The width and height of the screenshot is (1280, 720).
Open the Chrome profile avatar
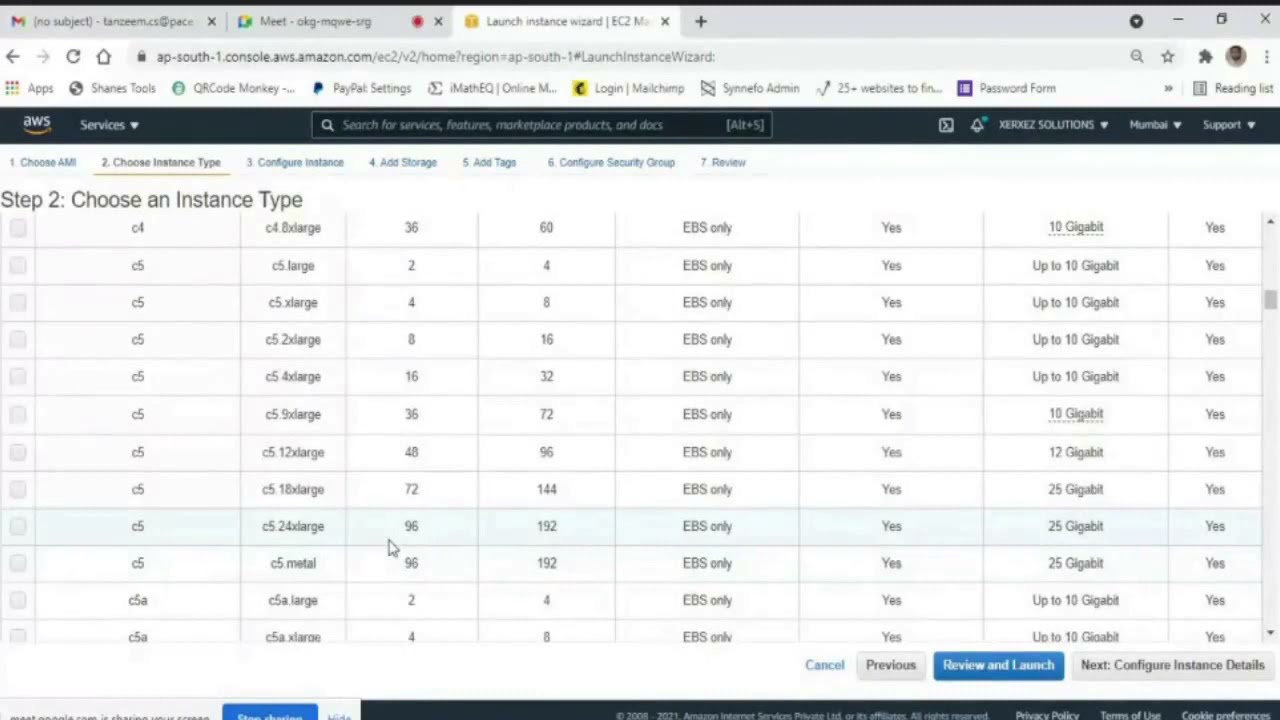pos(1236,56)
